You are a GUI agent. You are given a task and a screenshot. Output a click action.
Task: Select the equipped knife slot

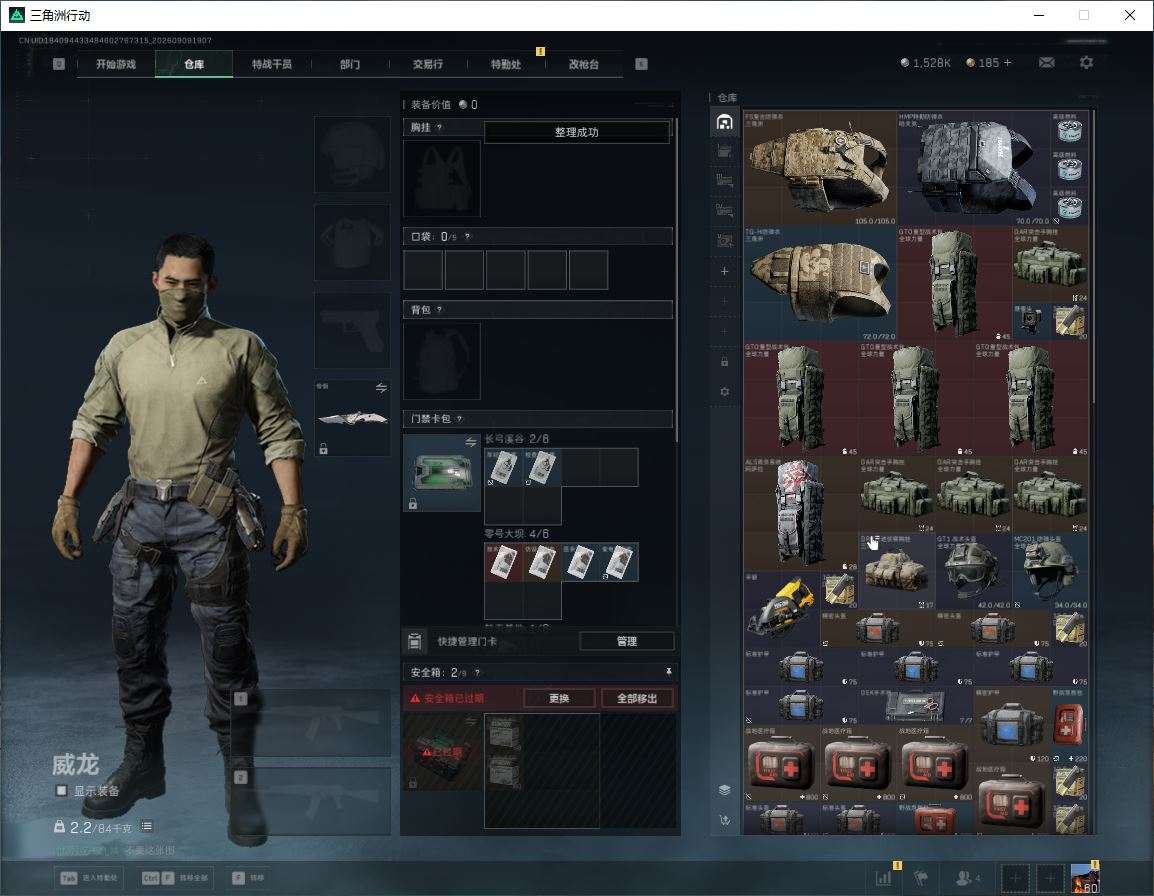coord(352,417)
